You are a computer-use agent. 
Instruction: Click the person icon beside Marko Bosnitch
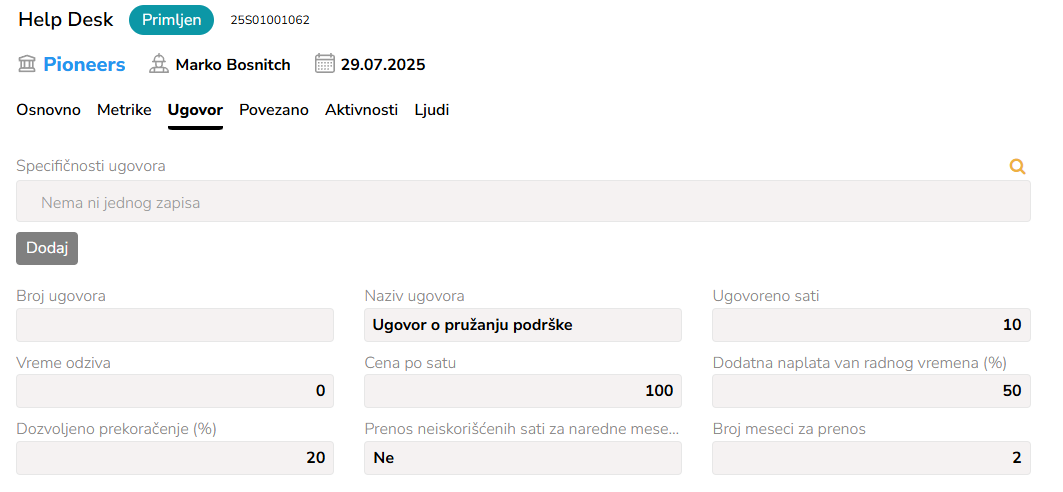click(x=158, y=65)
